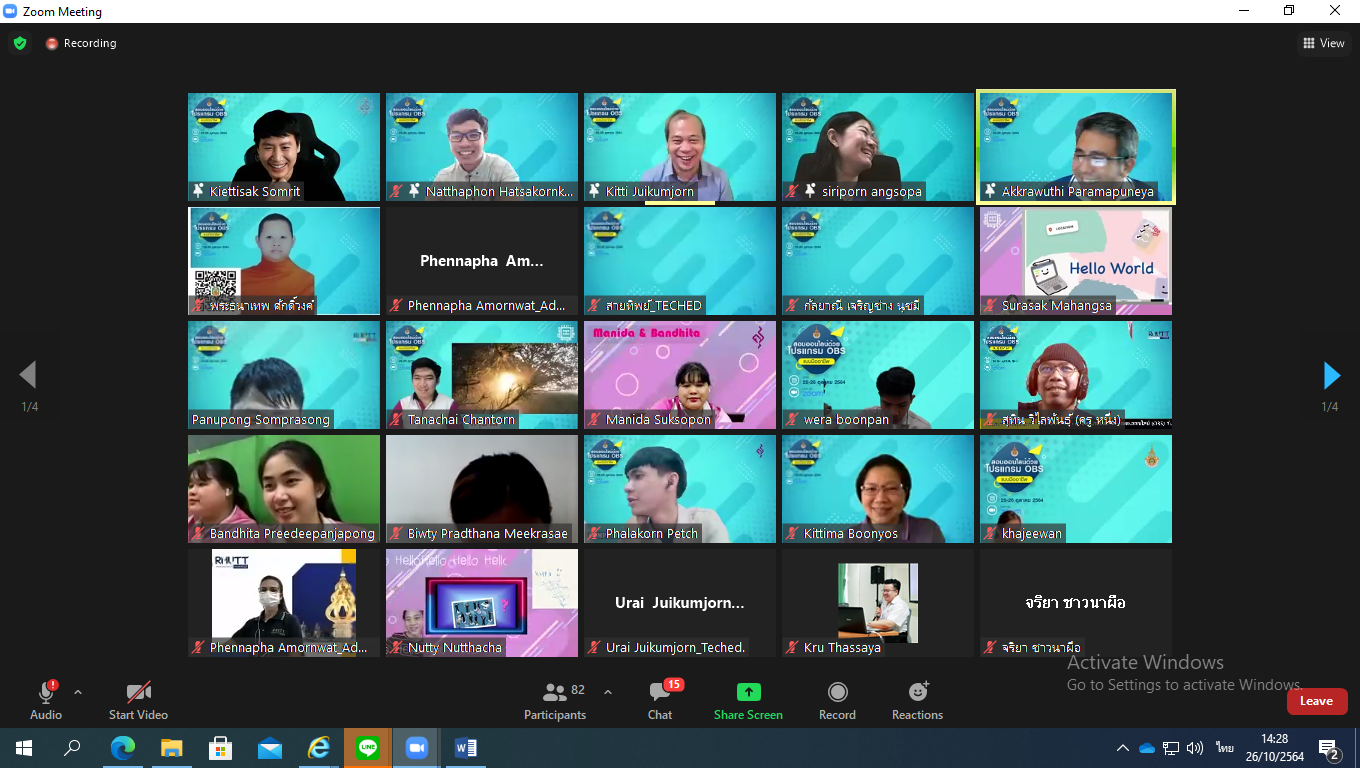Open notification center with 2 alerts
Screen dimensions: 1360x768
1329,749
